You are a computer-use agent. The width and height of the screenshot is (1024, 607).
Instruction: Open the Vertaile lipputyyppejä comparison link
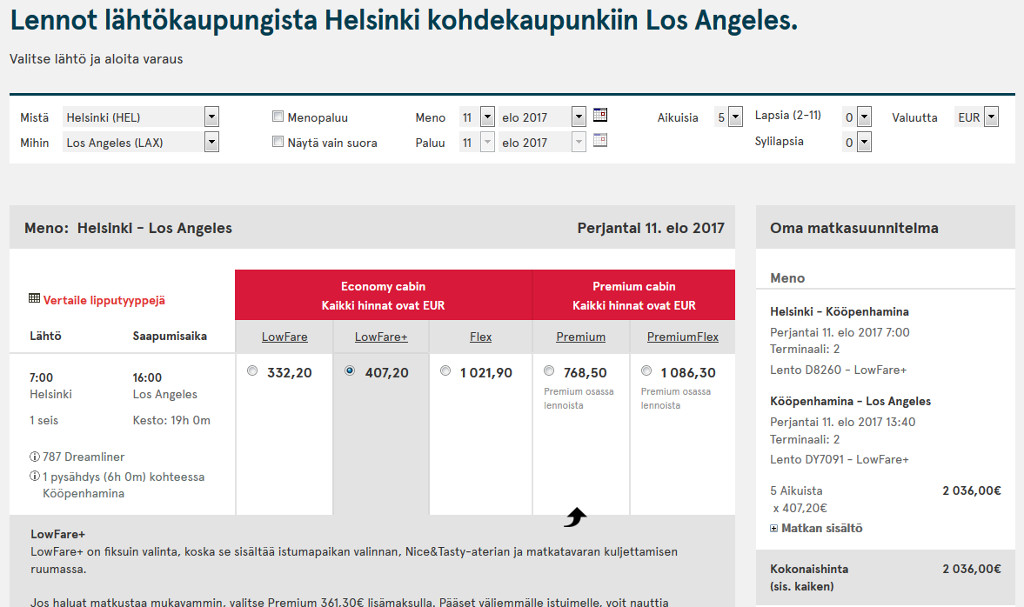(104, 300)
